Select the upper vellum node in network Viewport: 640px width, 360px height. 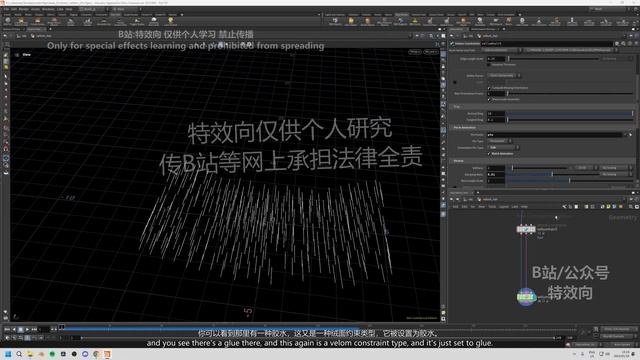coord(526,229)
